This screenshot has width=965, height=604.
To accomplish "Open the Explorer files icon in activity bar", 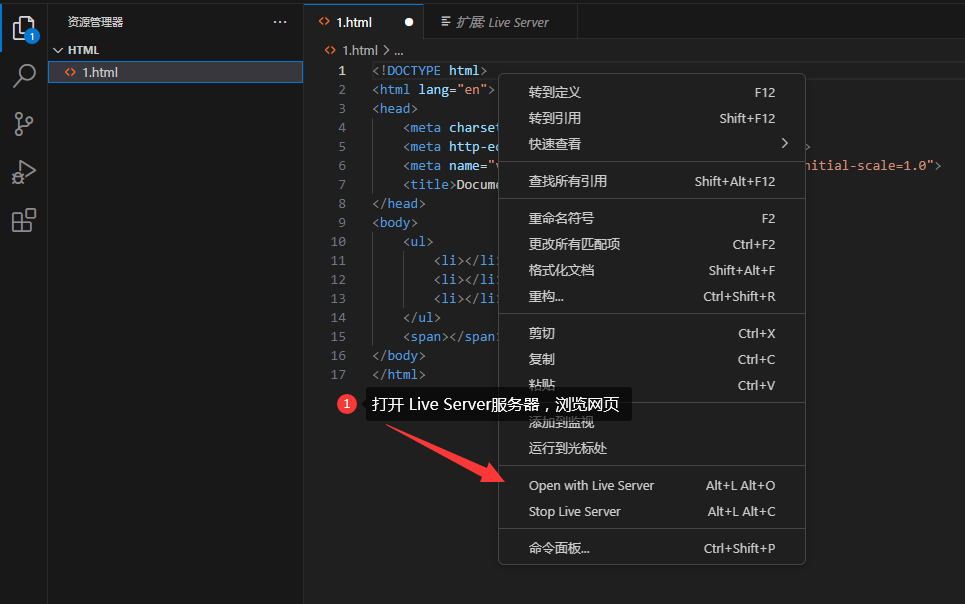I will click(x=24, y=28).
